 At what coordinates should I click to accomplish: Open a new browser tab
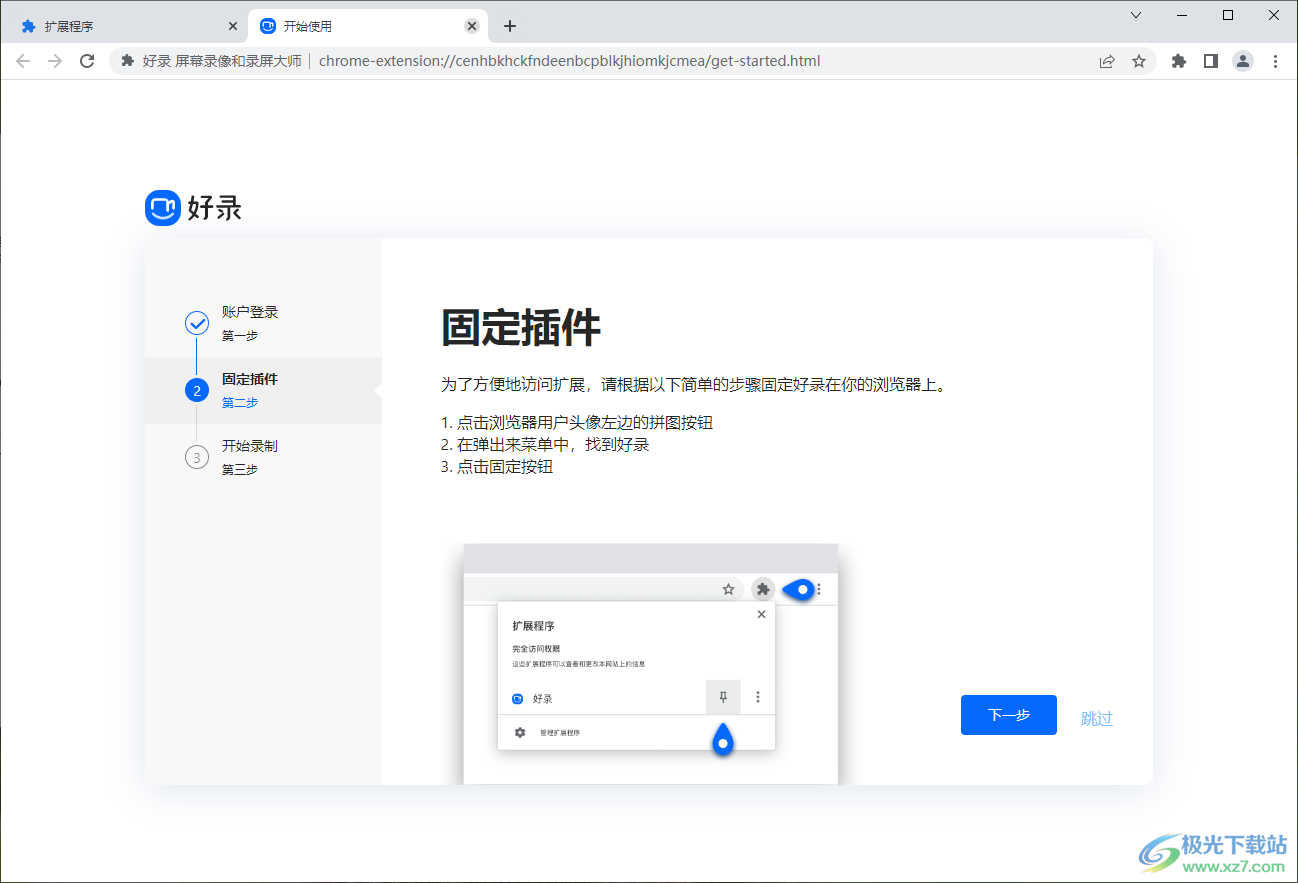(x=510, y=26)
